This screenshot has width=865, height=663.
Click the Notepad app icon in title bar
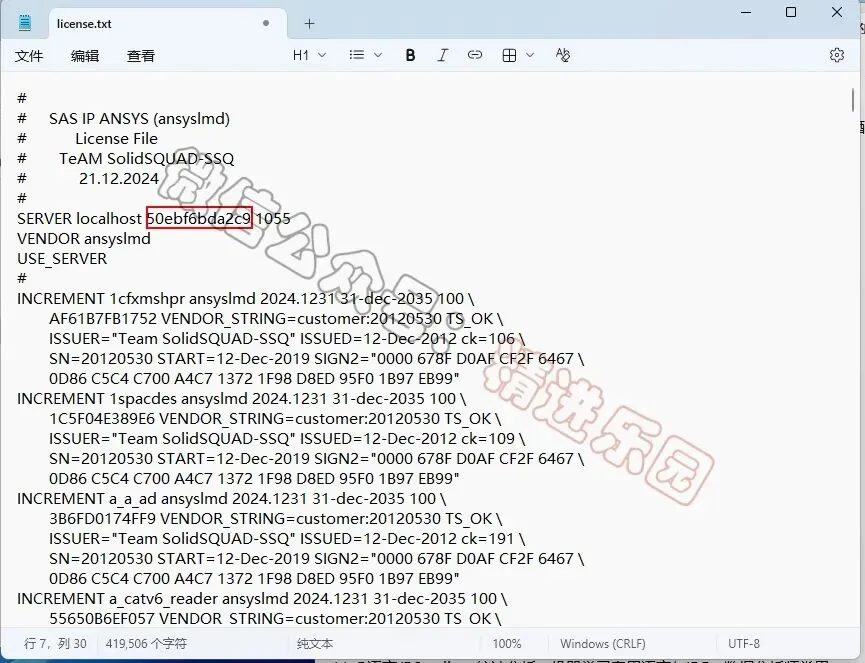25,23
